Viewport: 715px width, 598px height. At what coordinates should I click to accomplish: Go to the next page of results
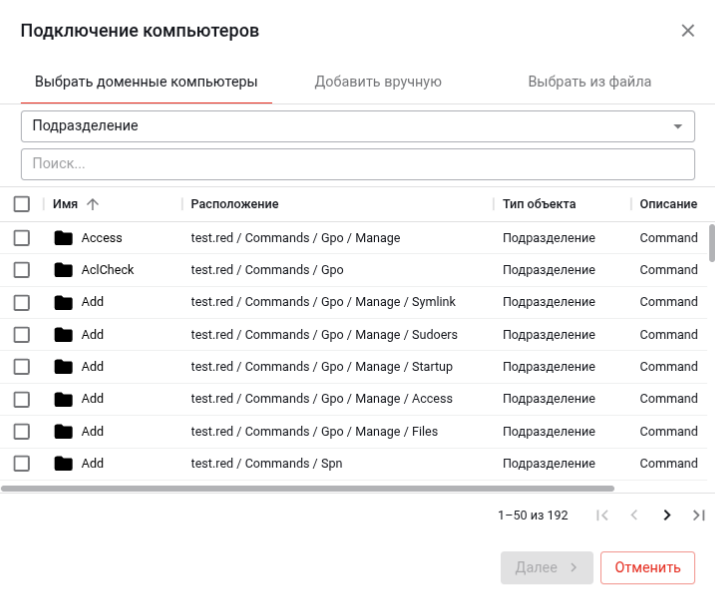[666, 515]
